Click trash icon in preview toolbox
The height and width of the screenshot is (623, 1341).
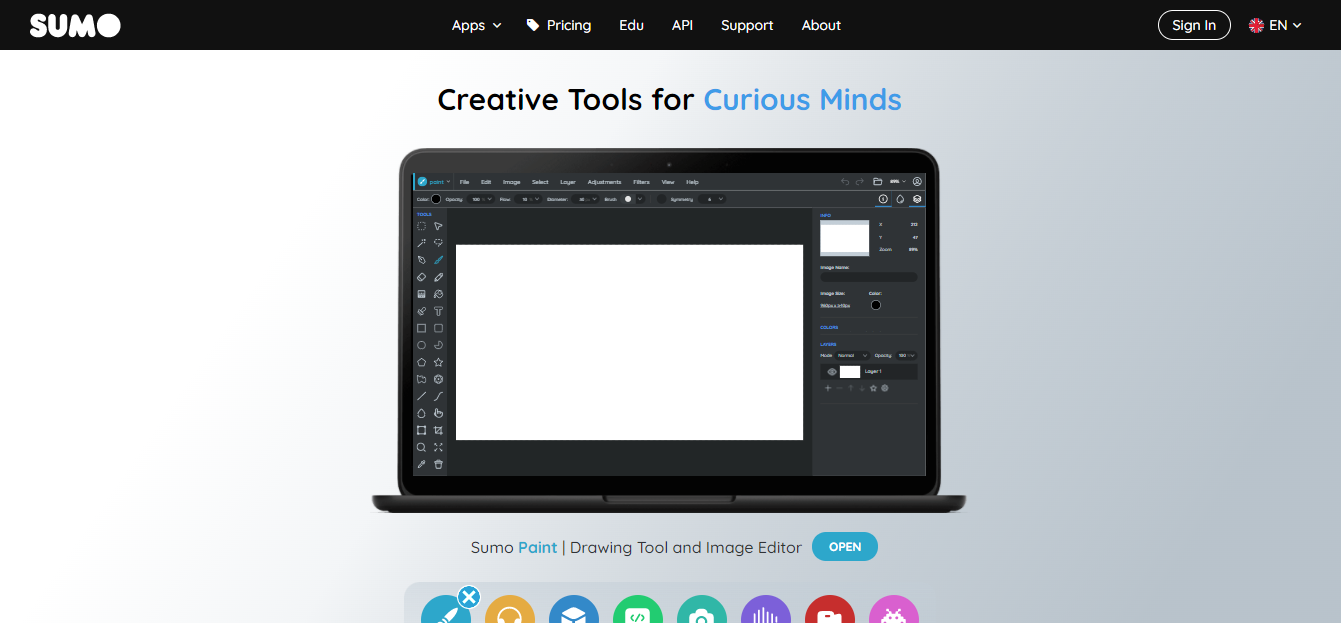click(x=438, y=464)
